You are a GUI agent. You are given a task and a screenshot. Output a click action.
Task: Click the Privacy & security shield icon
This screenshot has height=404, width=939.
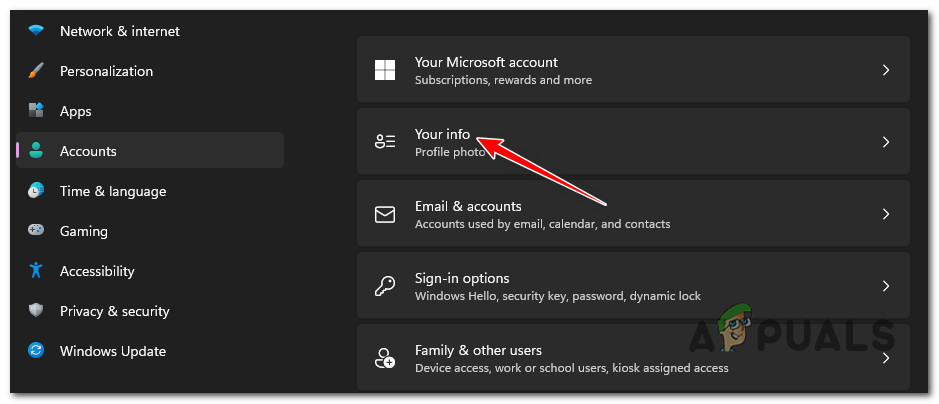[x=36, y=311]
